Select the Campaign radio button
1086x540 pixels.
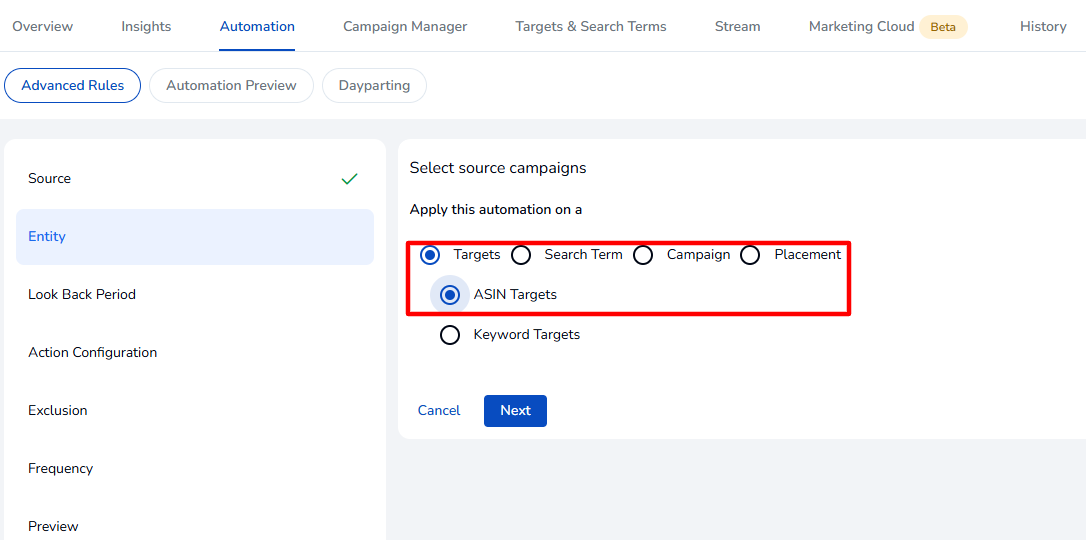[643, 255]
